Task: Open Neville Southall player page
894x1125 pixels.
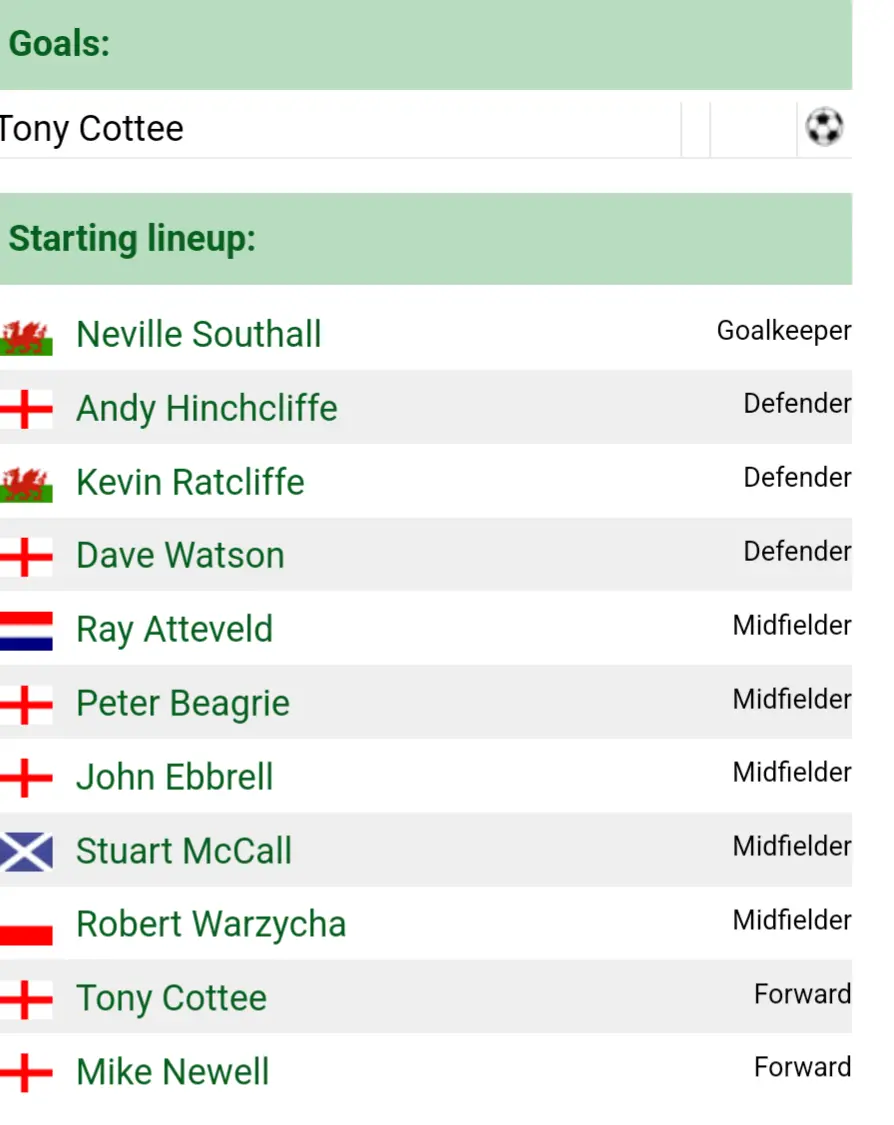Action: point(199,334)
